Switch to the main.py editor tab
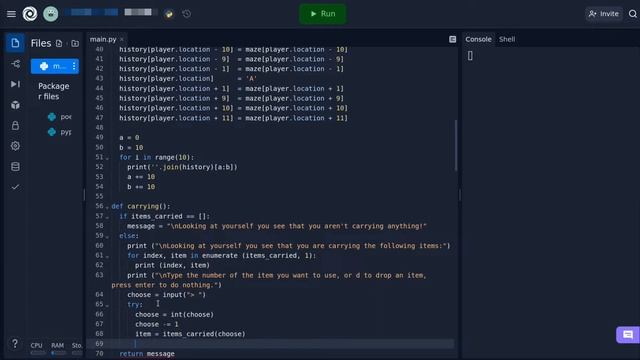 [x=103, y=39]
